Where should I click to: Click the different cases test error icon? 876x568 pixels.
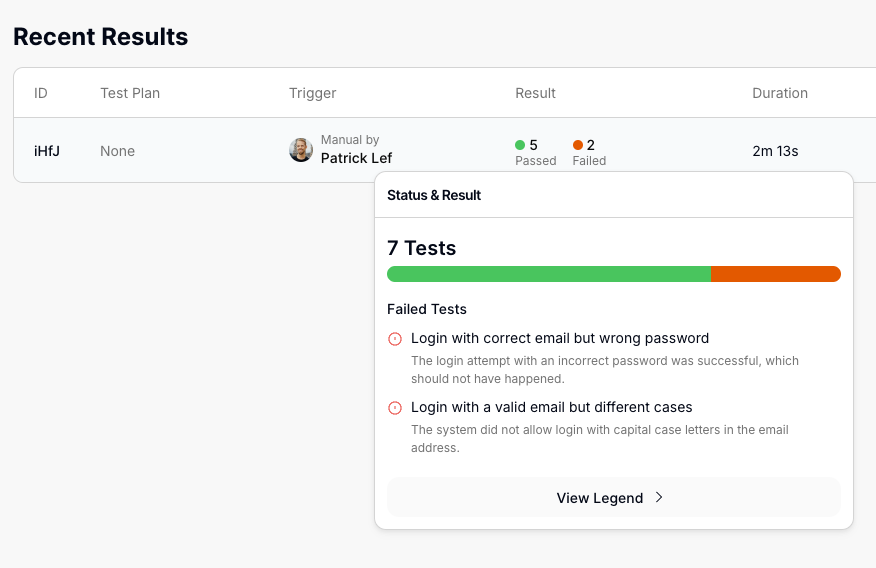pyautogui.click(x=394, y=408)
